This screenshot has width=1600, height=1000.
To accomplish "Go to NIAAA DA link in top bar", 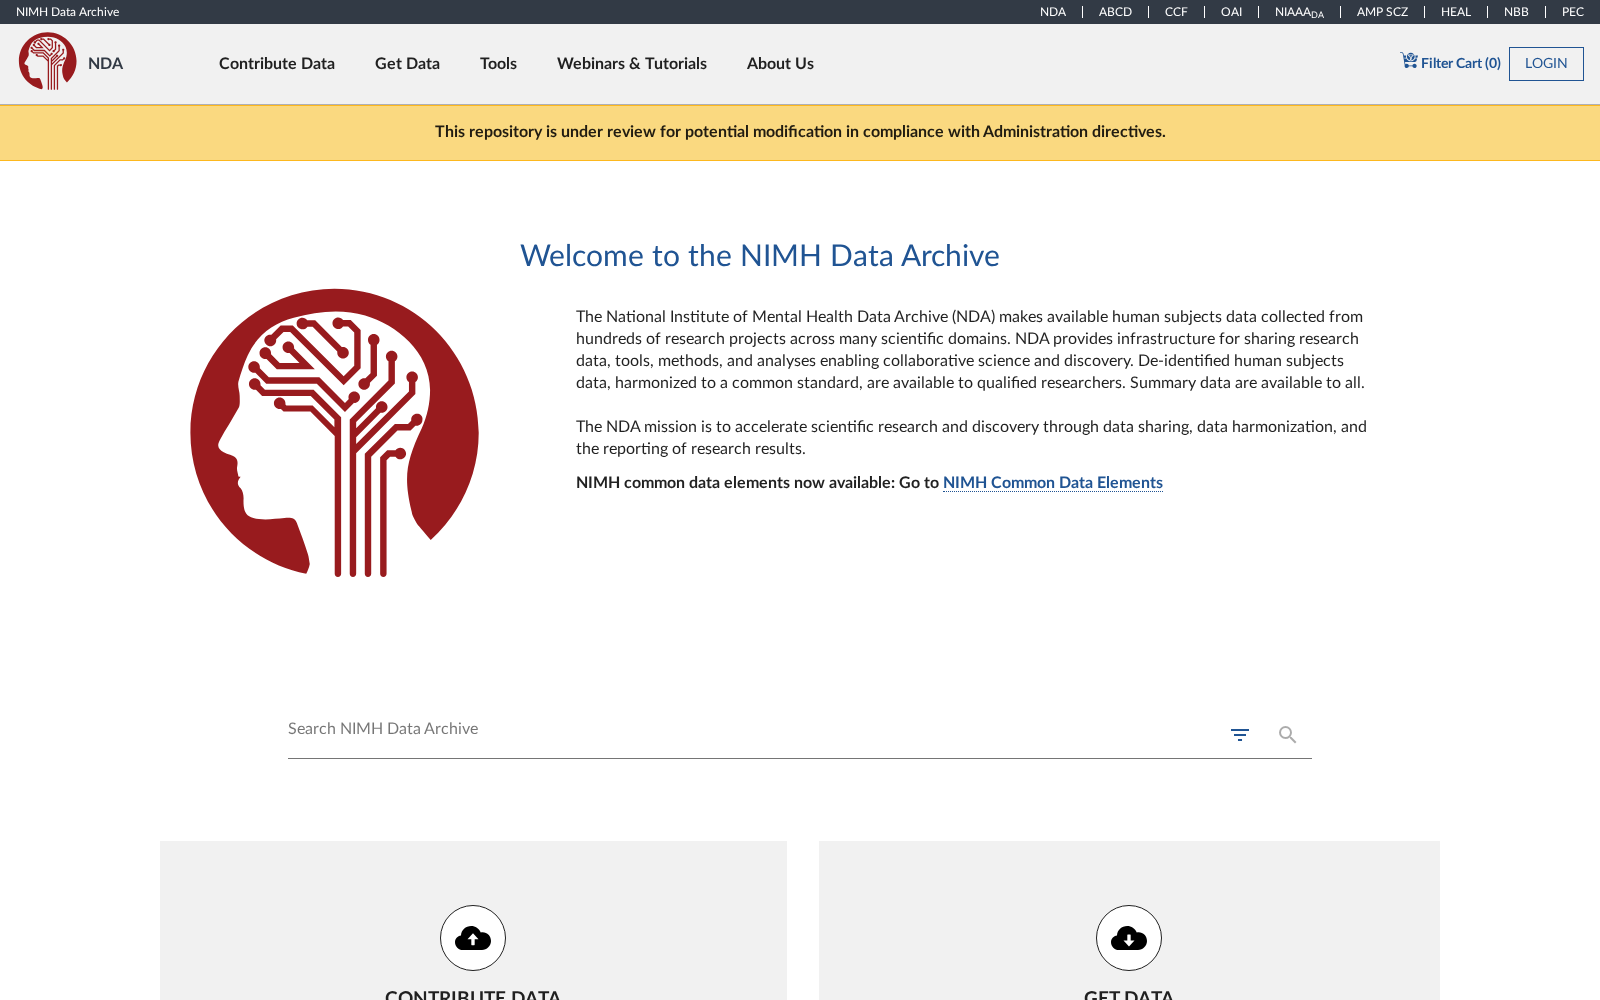I will click(x=1299, y=12).
